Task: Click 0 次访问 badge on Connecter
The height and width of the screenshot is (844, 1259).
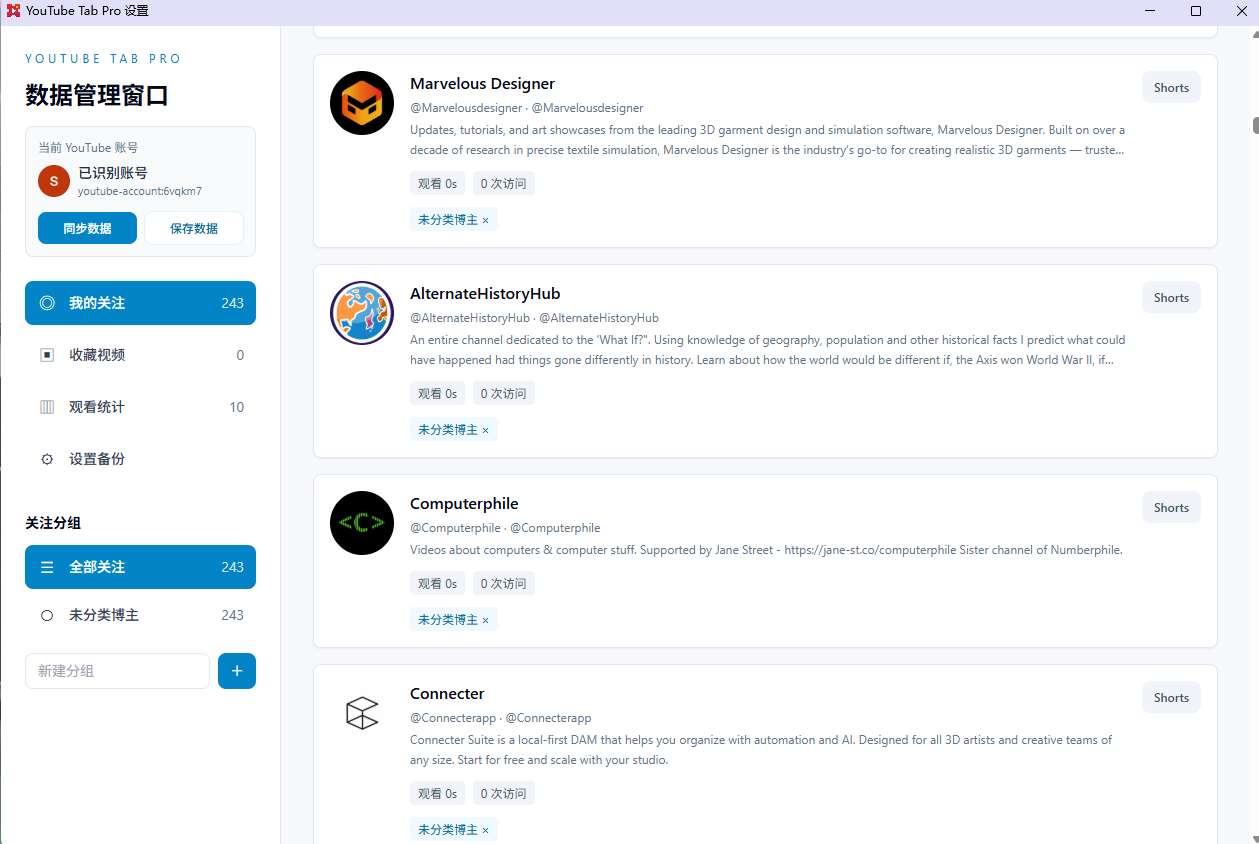Action: (503, 793)
